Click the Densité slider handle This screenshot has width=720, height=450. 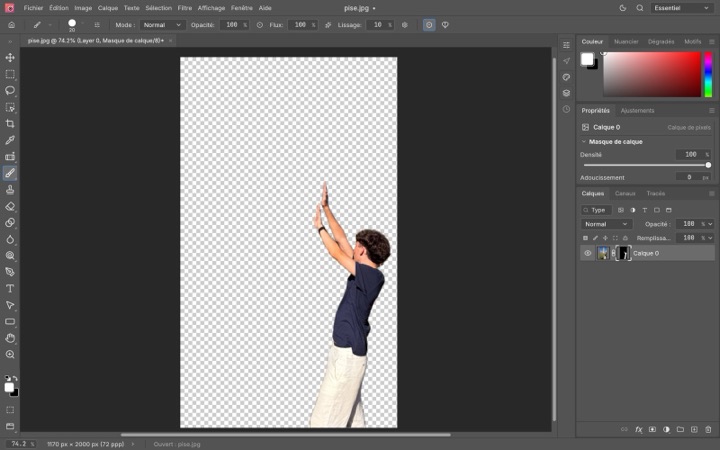tap(708, 165)
